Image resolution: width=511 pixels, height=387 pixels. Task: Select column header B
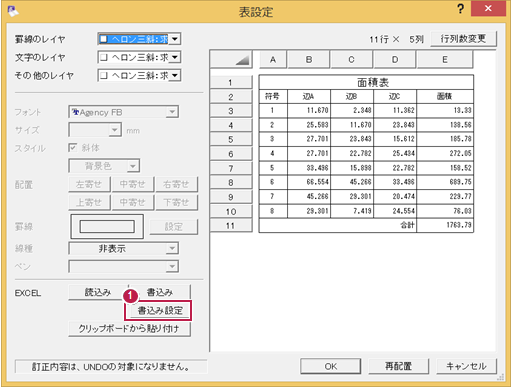[x=309, y=60]
